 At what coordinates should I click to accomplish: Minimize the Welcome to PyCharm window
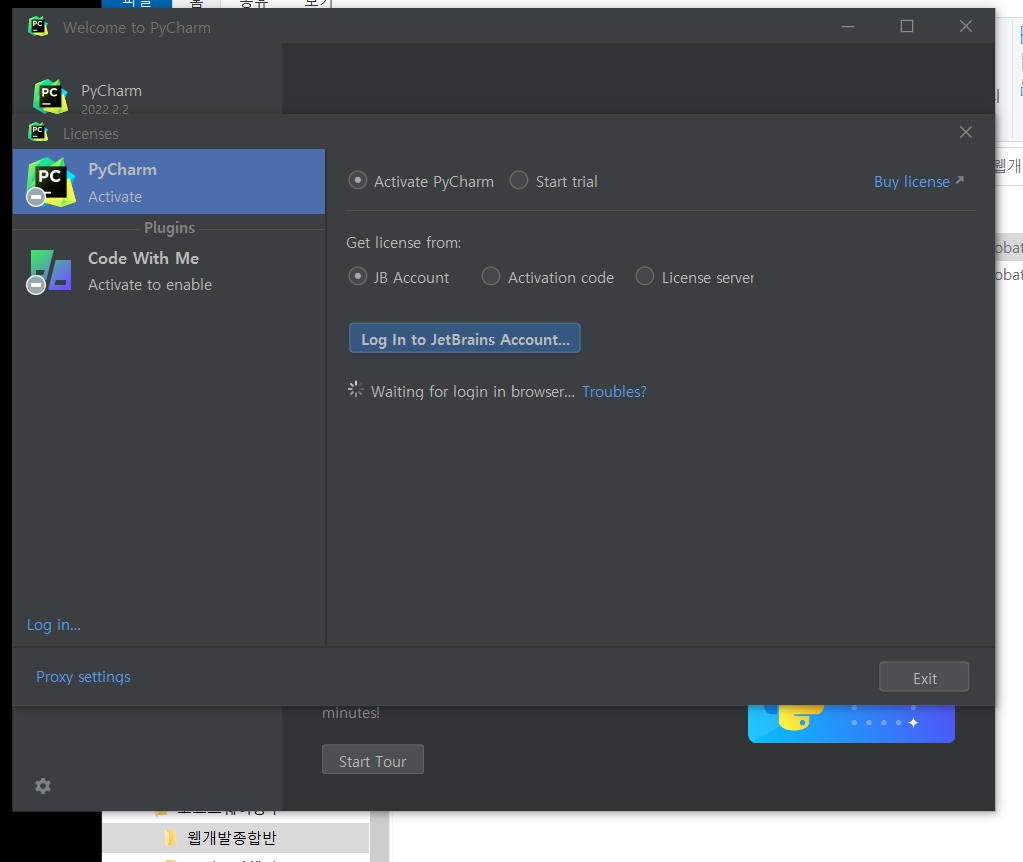coord(848,26)
